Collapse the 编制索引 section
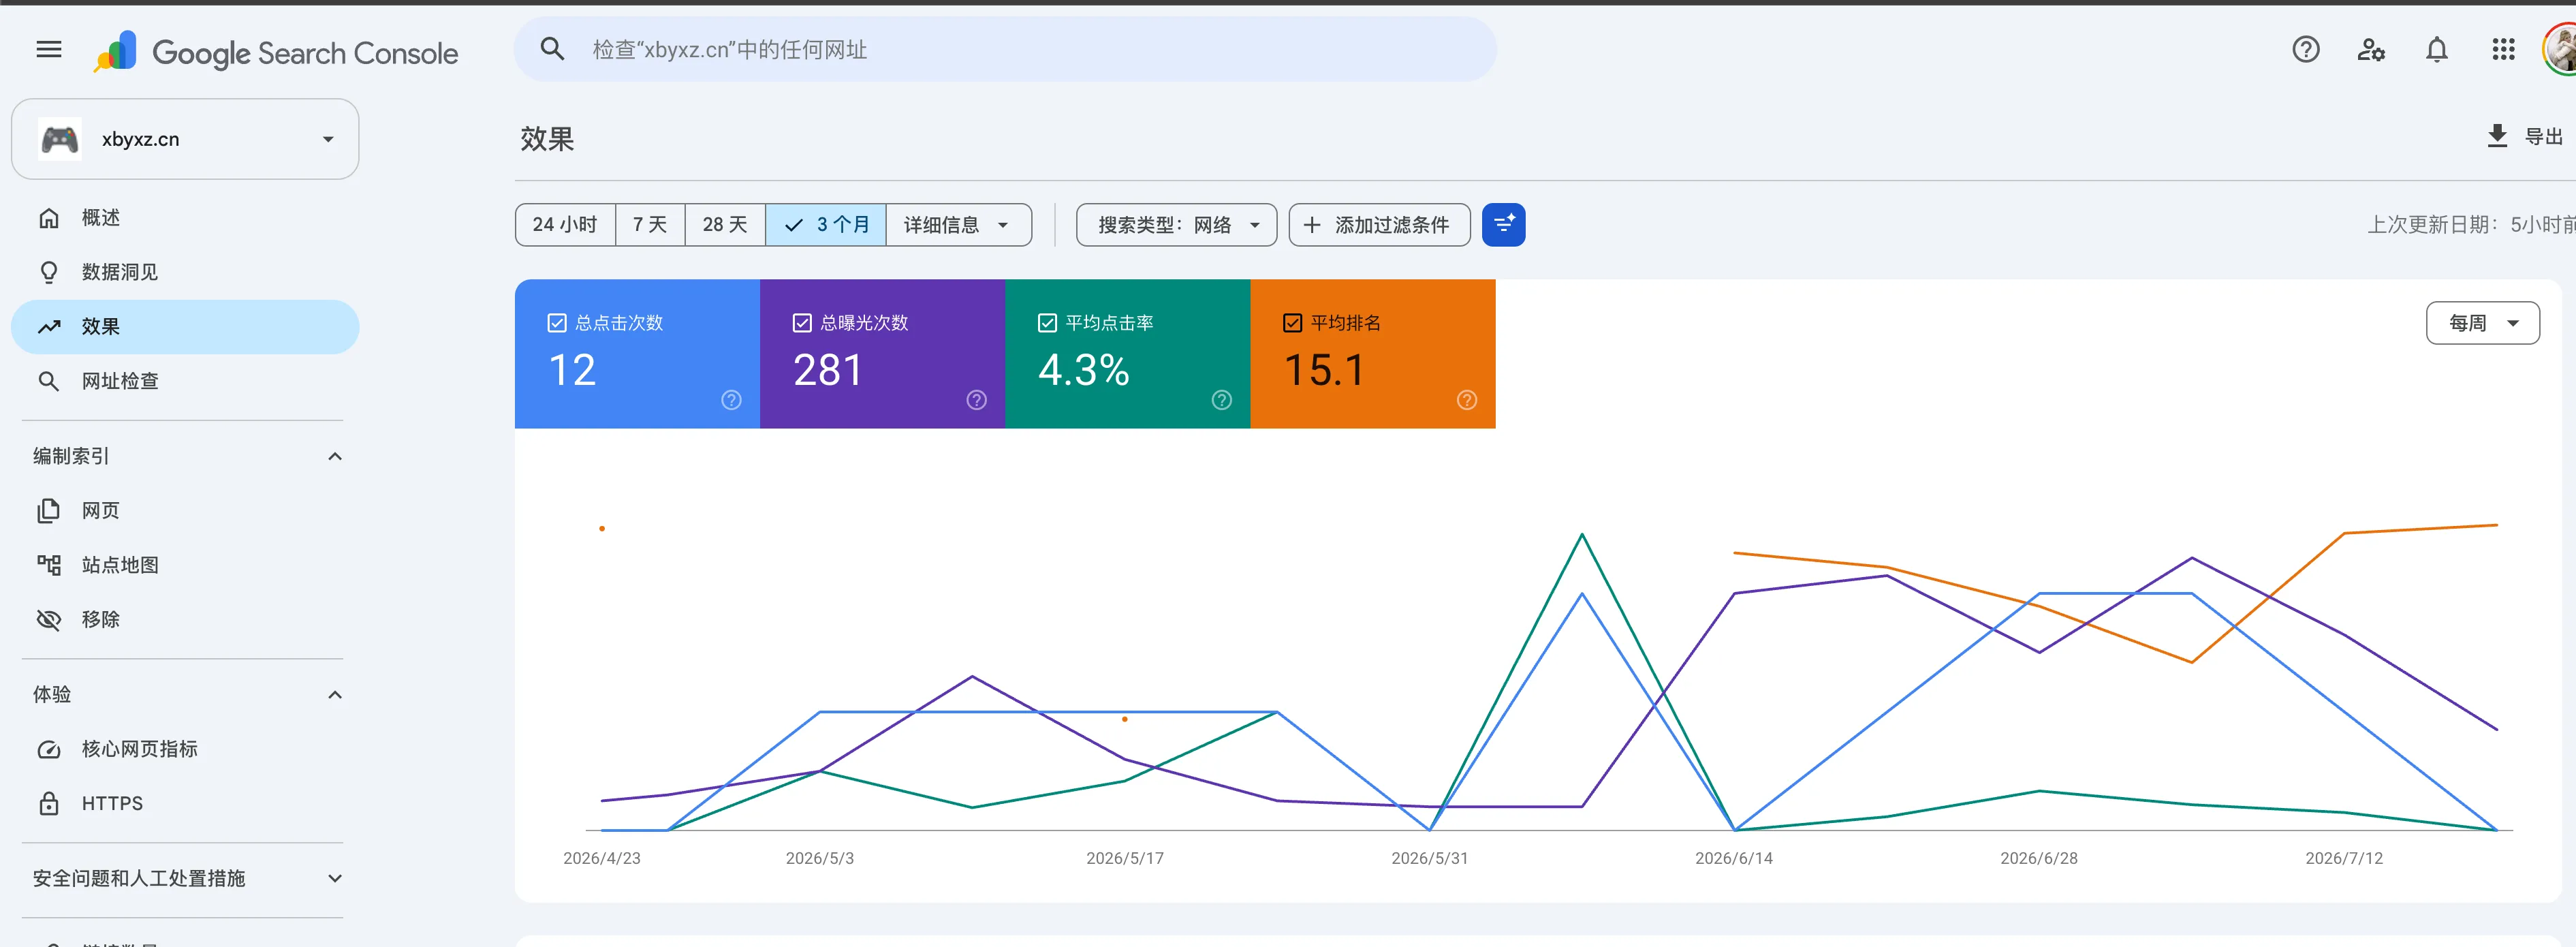This screenshot has width=2576, height=947. tap(335, 456)
